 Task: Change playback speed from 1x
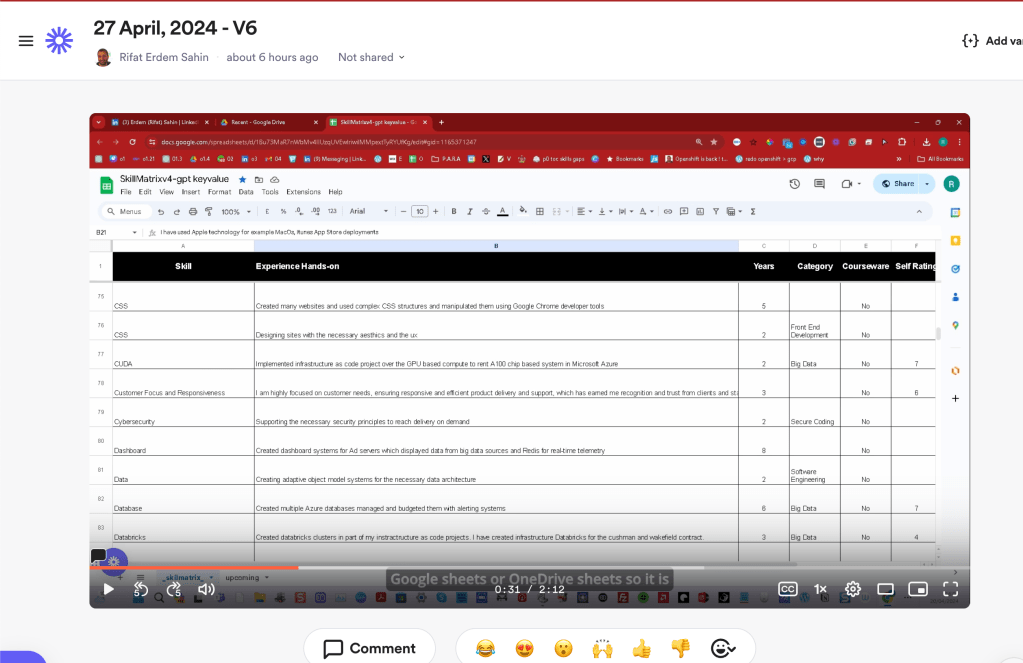(820, 589)
